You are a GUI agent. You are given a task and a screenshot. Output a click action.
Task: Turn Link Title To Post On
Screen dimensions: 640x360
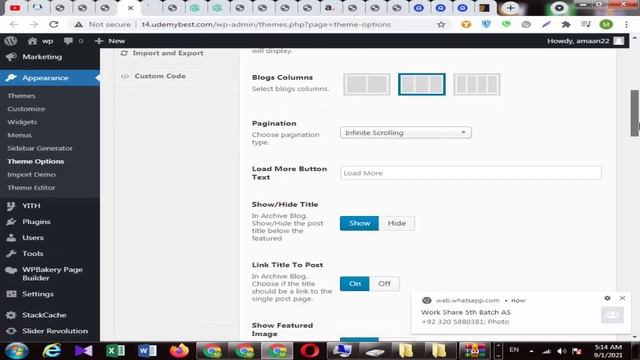[x=355, y=284]
